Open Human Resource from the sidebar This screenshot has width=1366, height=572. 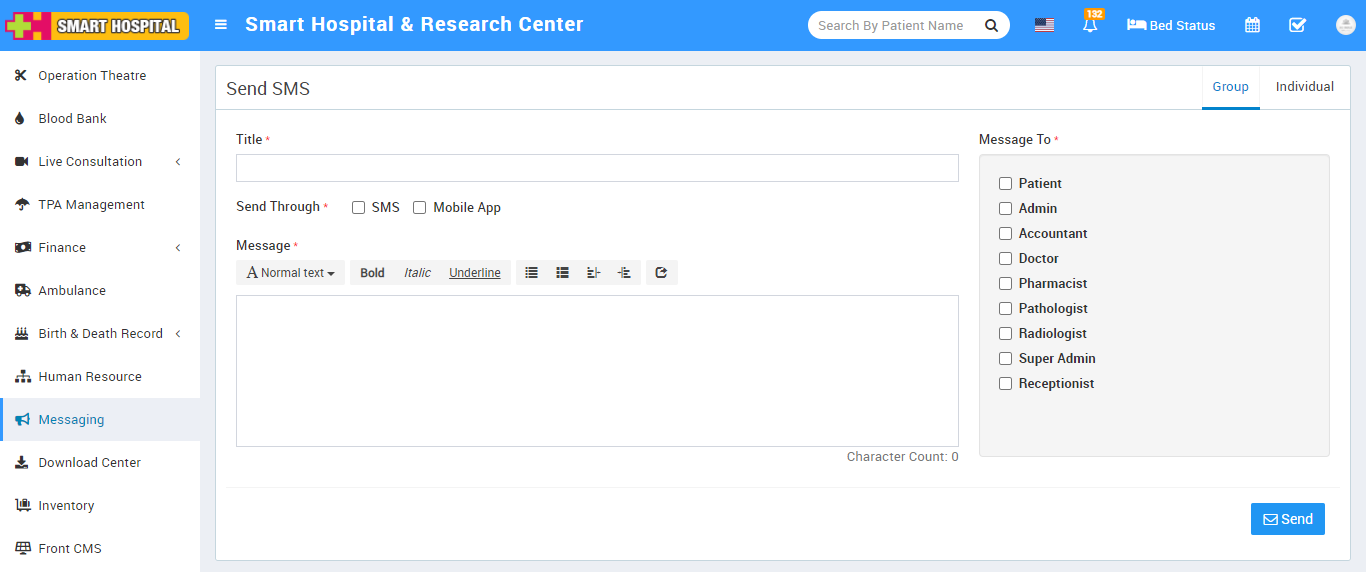coord(90,377)
